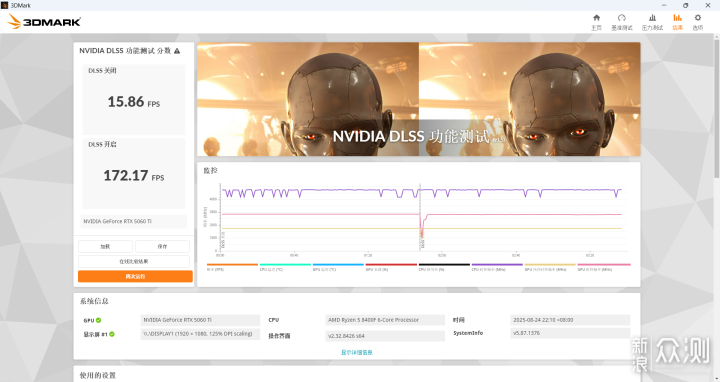The width and height of the screenshot is (720, 382).
Task: Click the dashed marker line mid-graph
Action: [x=420, y=217]
